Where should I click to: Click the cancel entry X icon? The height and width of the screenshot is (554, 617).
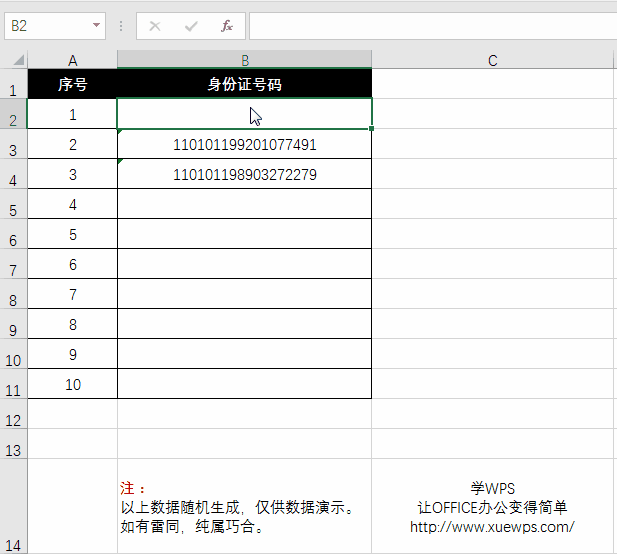coord(155,26)
